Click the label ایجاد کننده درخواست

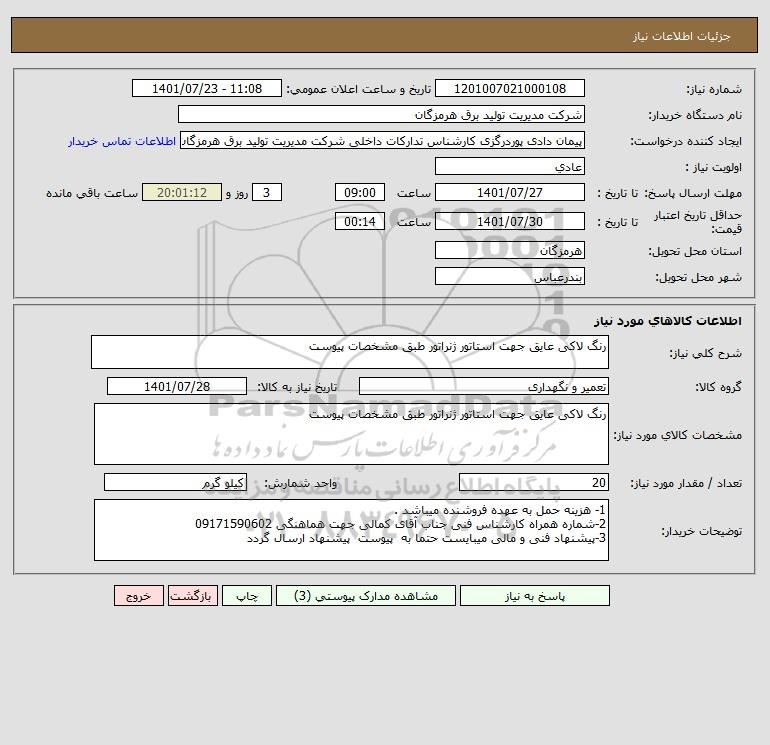pyautogui.click(x=686, y=141)
